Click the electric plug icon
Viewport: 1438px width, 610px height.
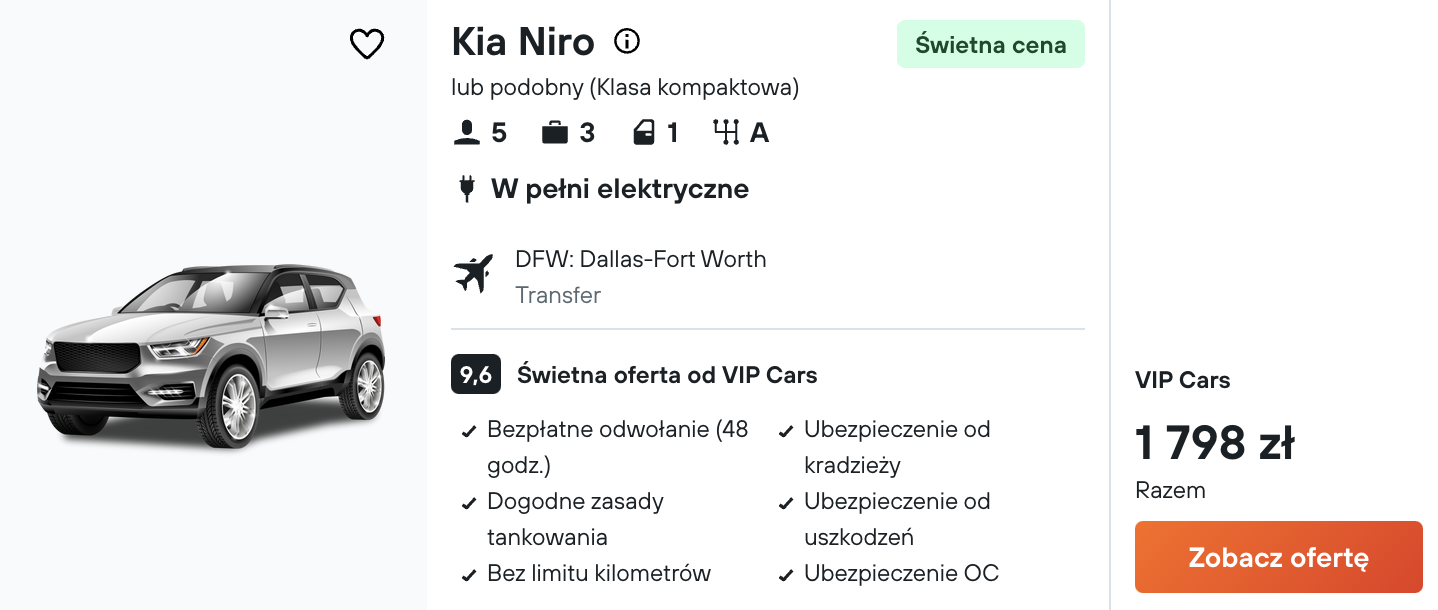pyautogui.click(x=466, y=189)
